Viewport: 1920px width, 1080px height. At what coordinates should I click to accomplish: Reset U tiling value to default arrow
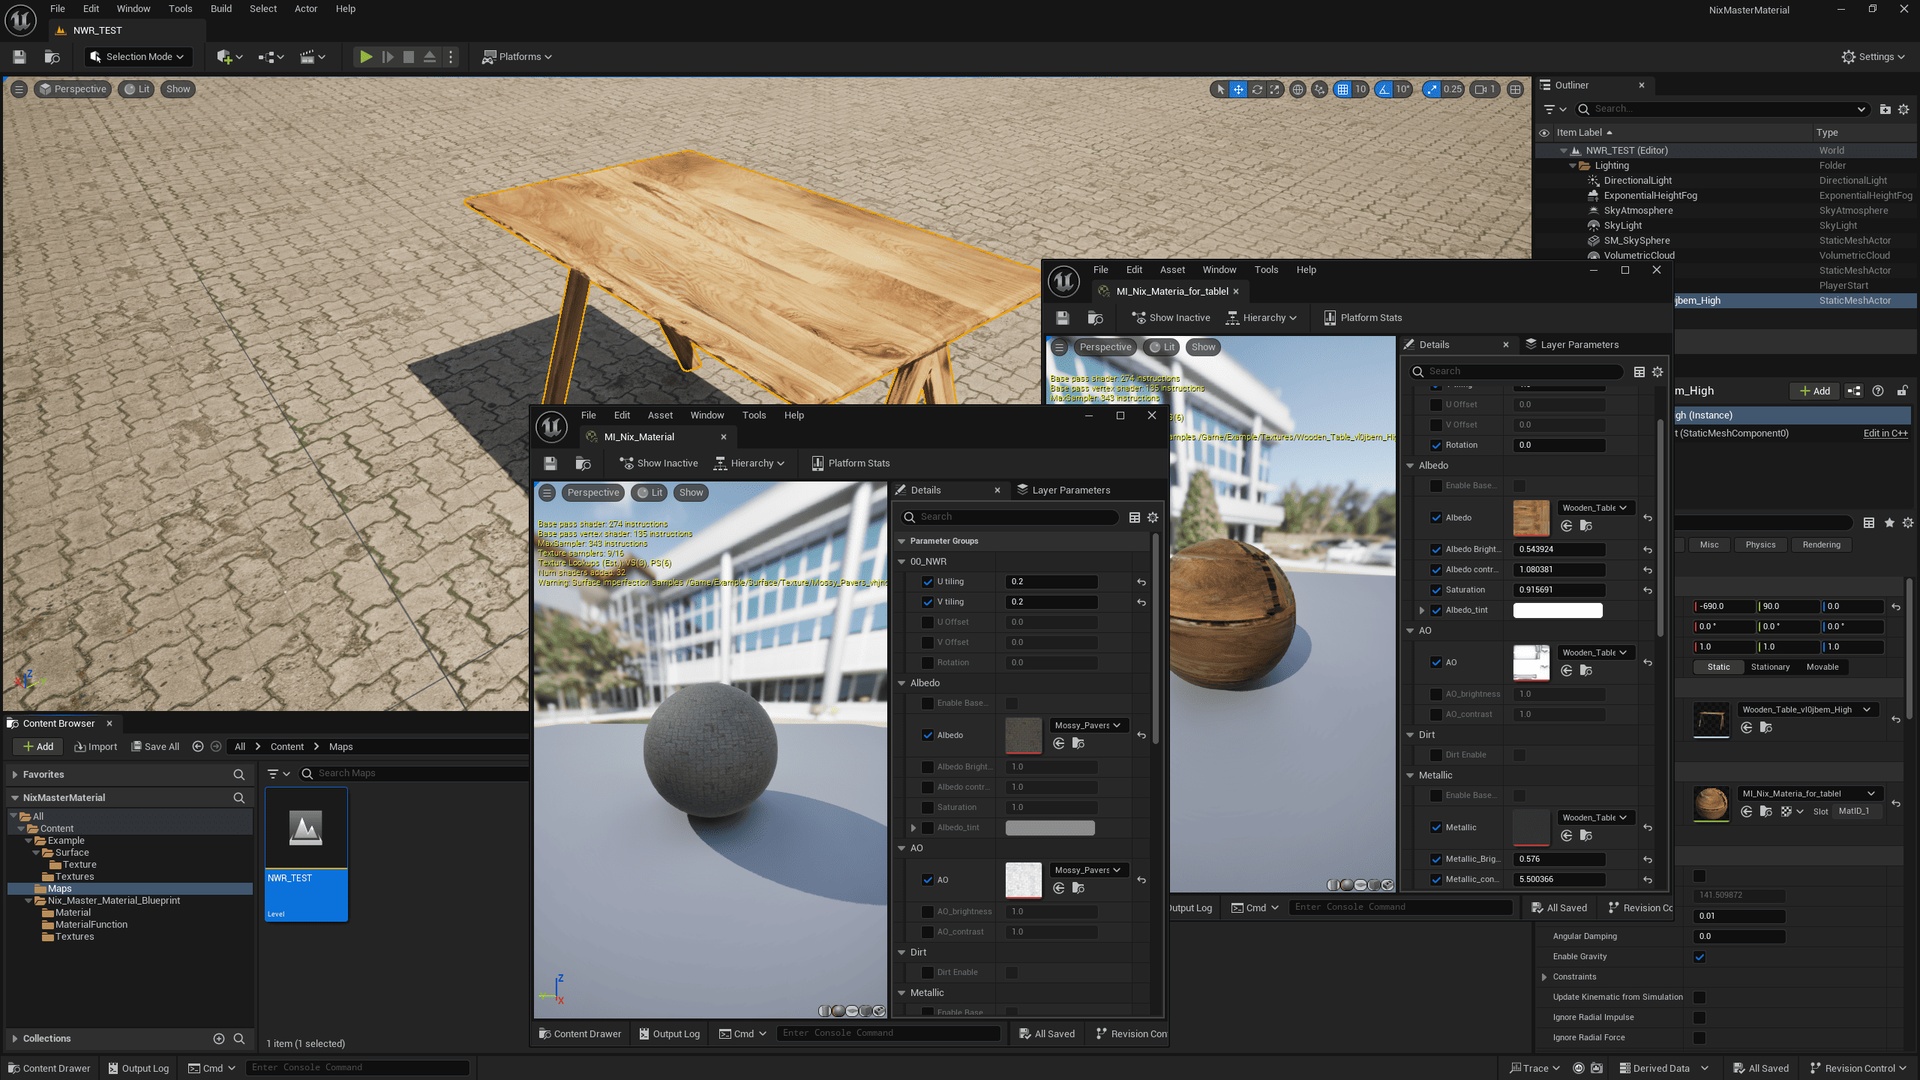(x=1141, y=582)
